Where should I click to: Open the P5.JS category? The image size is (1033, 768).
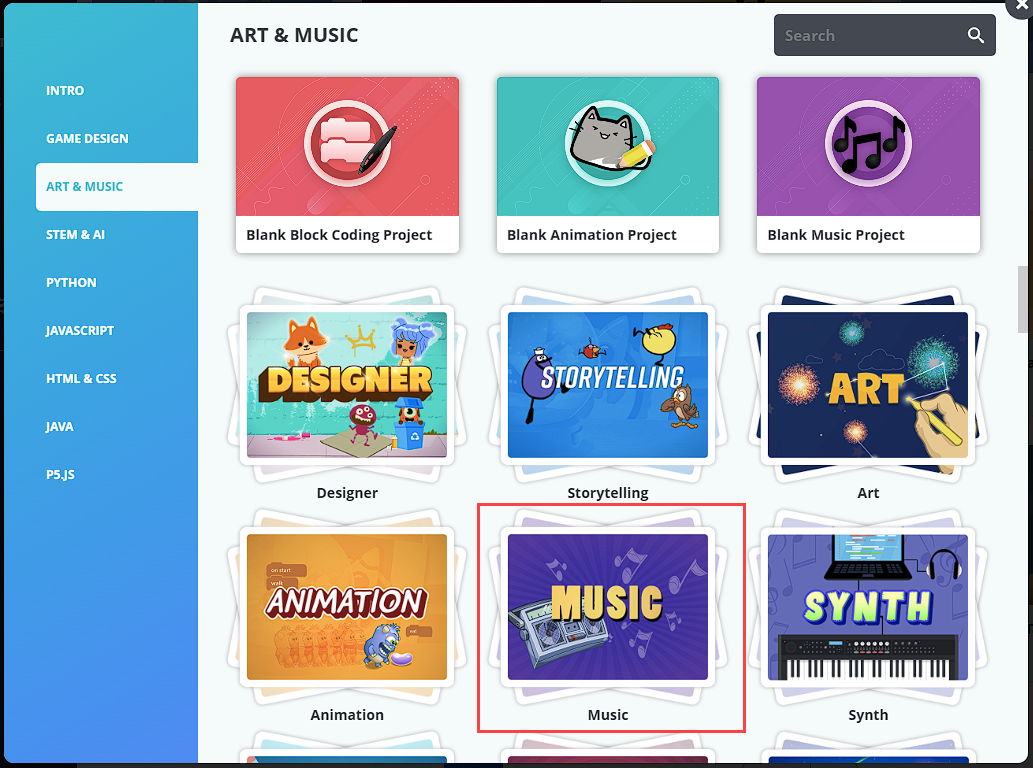[60, 475]
